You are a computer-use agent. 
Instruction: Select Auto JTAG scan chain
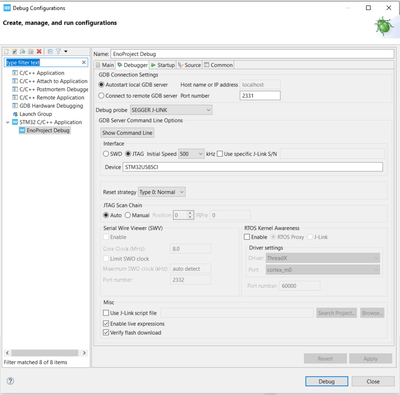click(x=106, y=215)
